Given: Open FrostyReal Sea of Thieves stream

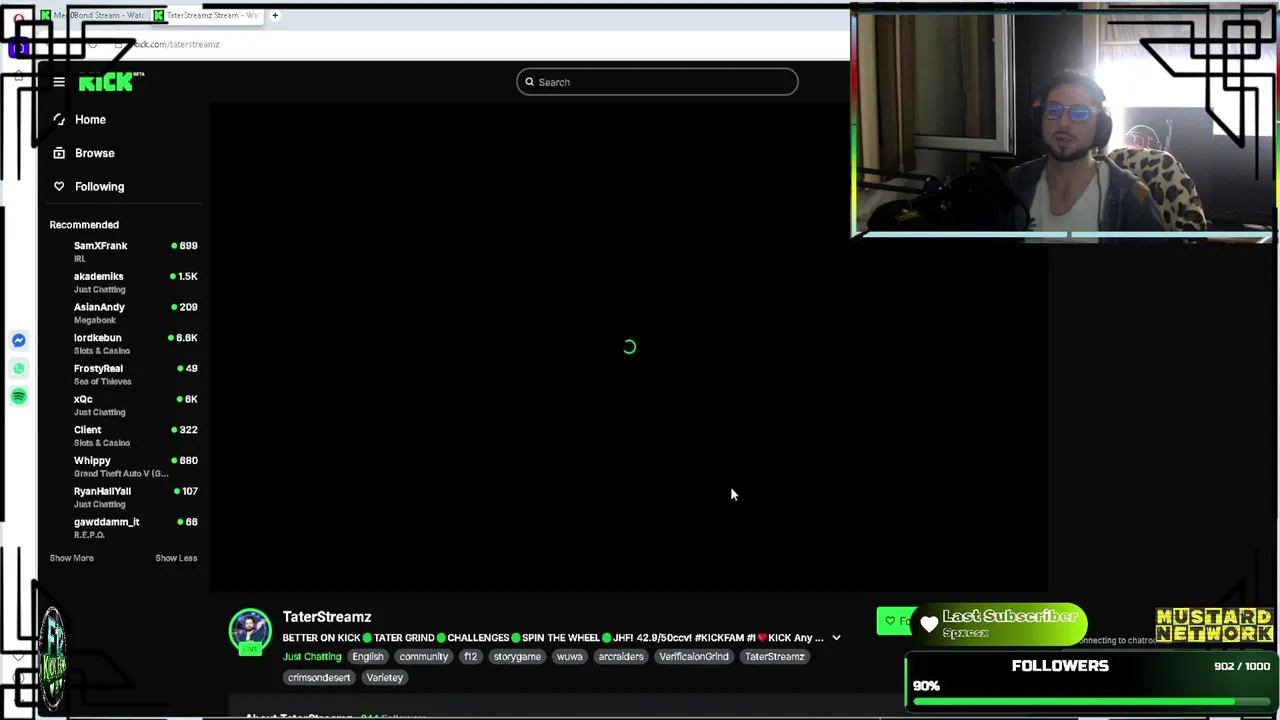Looking at the screenshot, I should pyautogui.click(x=125, y=374).
